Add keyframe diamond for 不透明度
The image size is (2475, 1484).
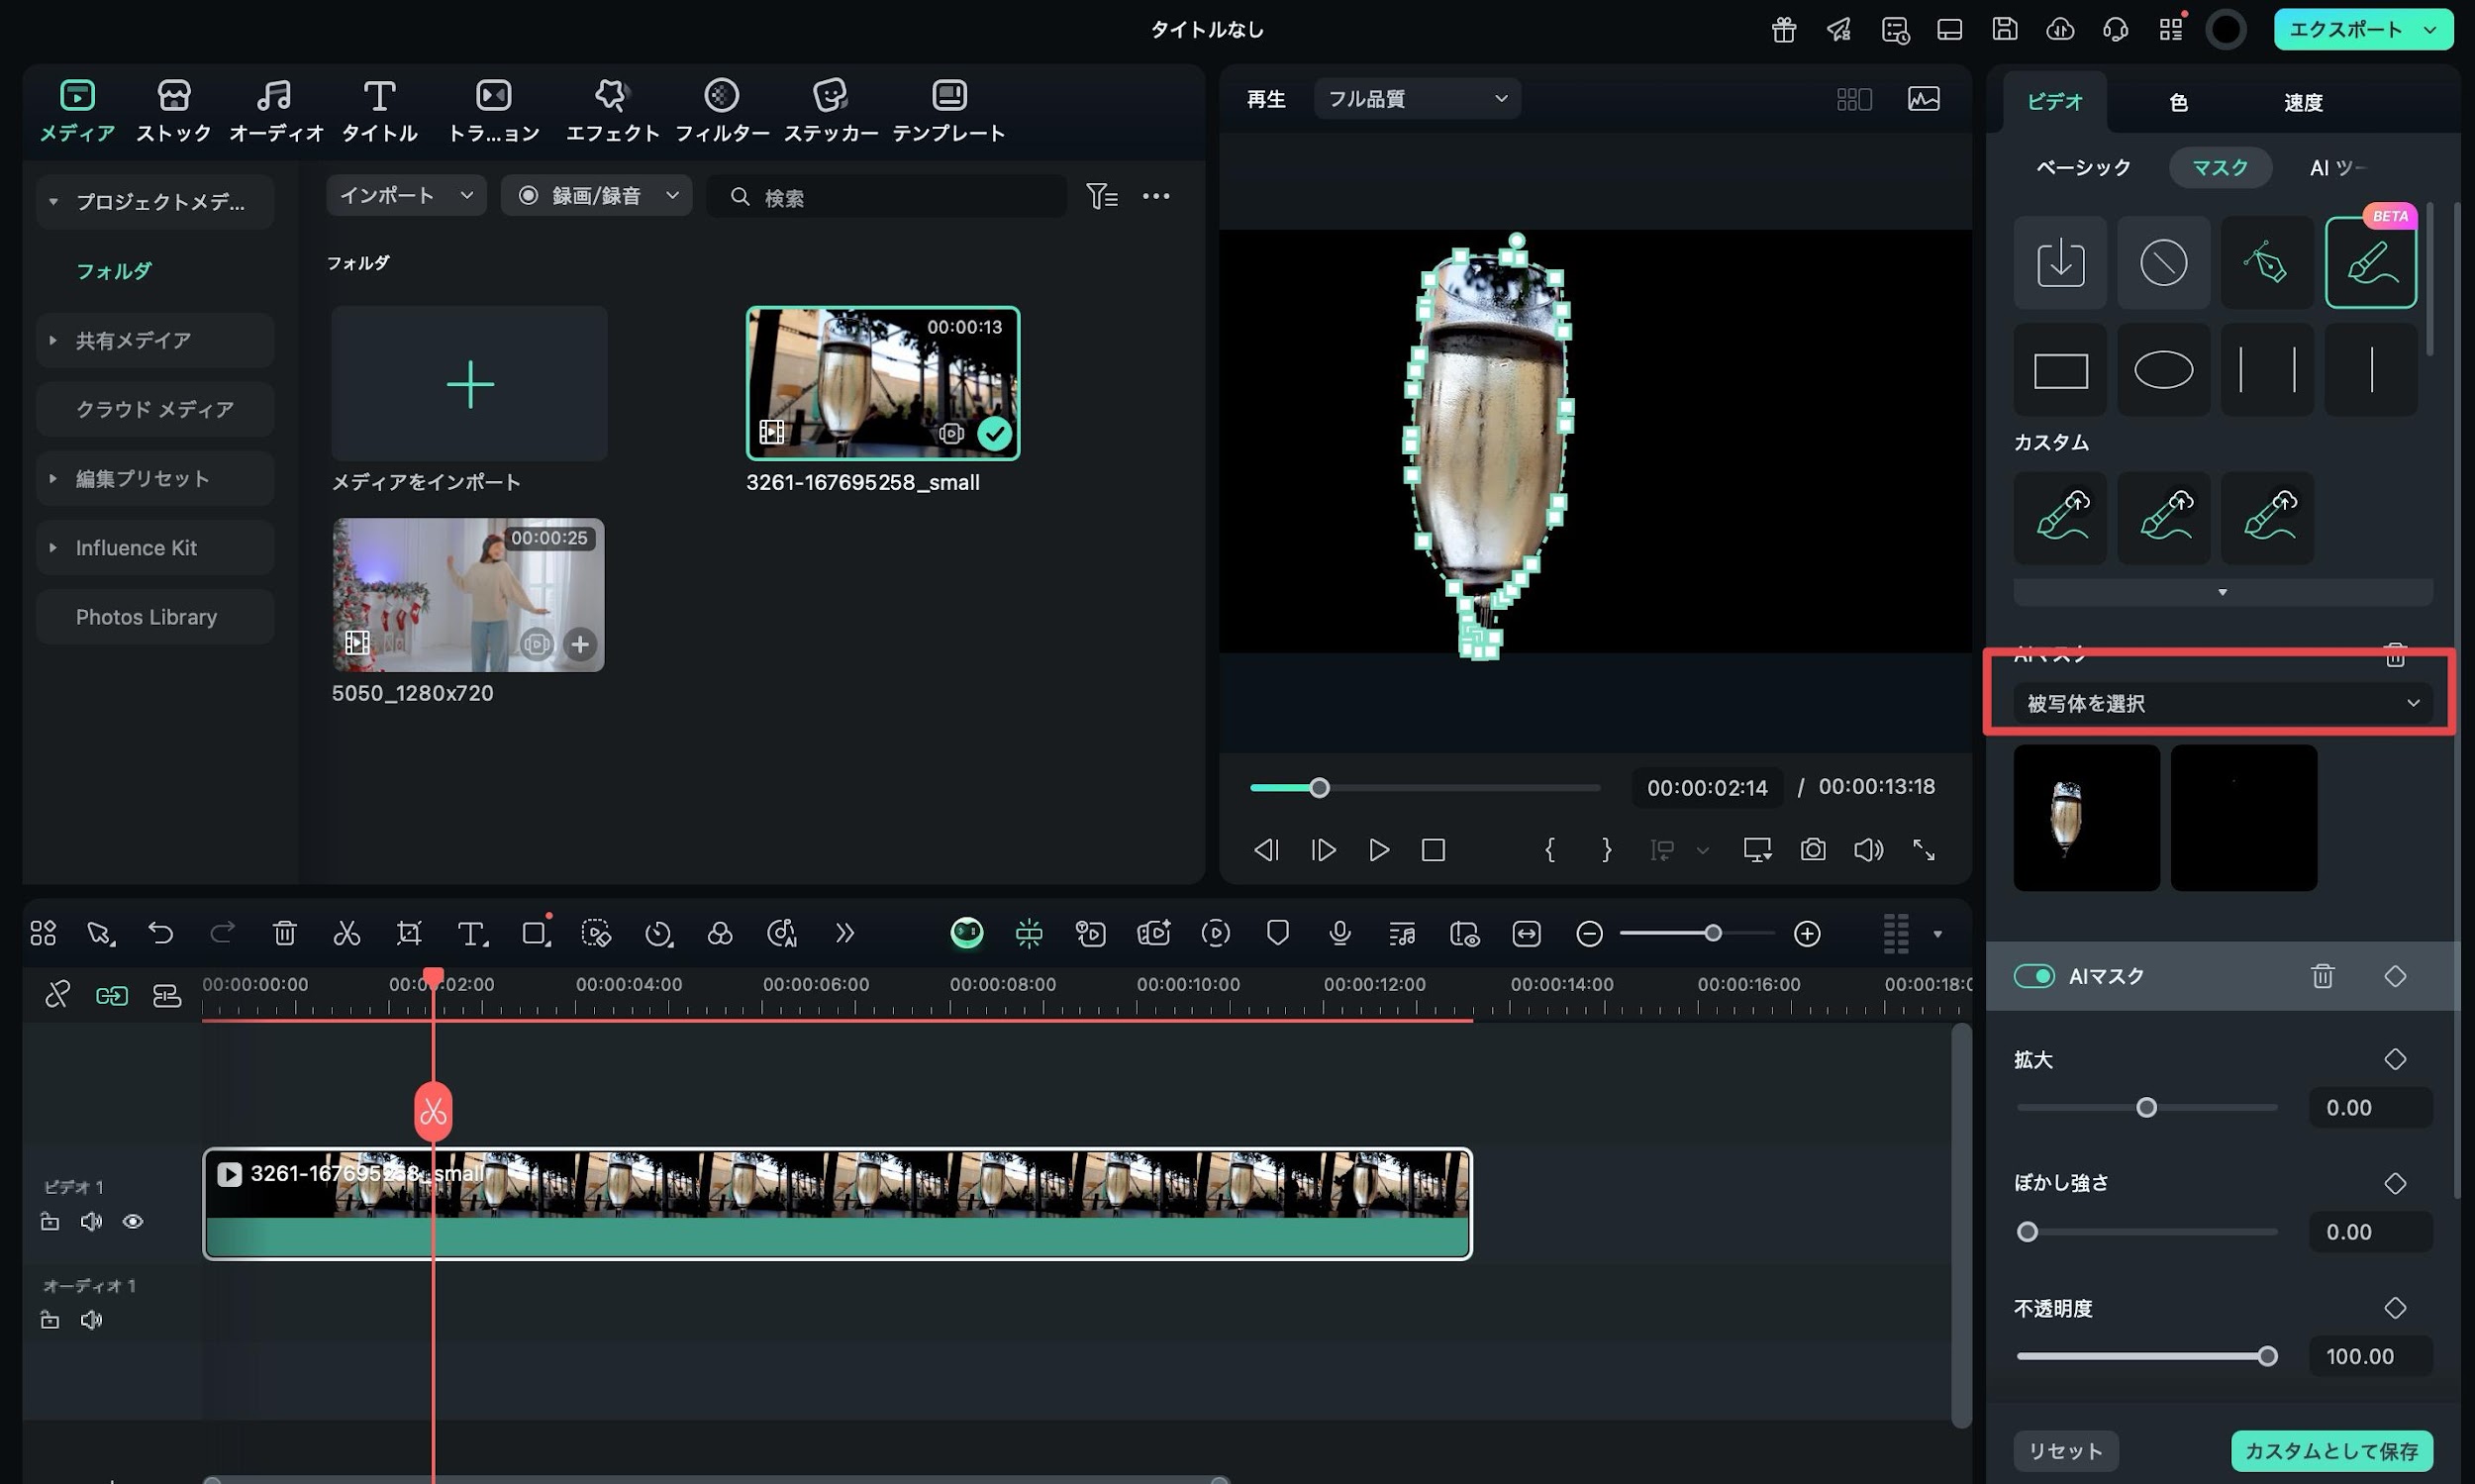tap(2395, 1308)
